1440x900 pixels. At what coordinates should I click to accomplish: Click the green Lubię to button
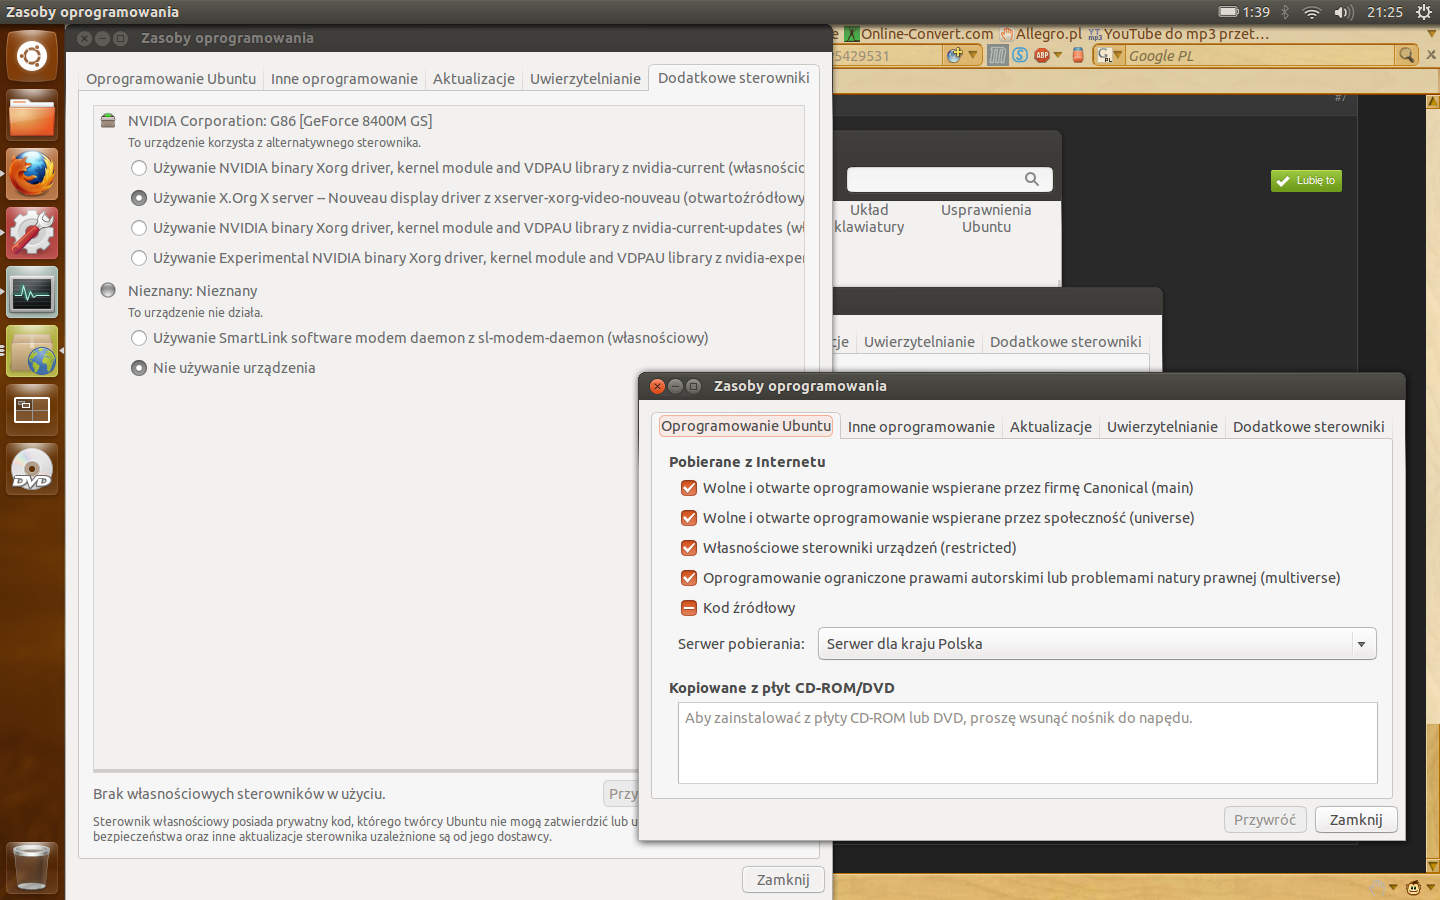(1306, 181)
